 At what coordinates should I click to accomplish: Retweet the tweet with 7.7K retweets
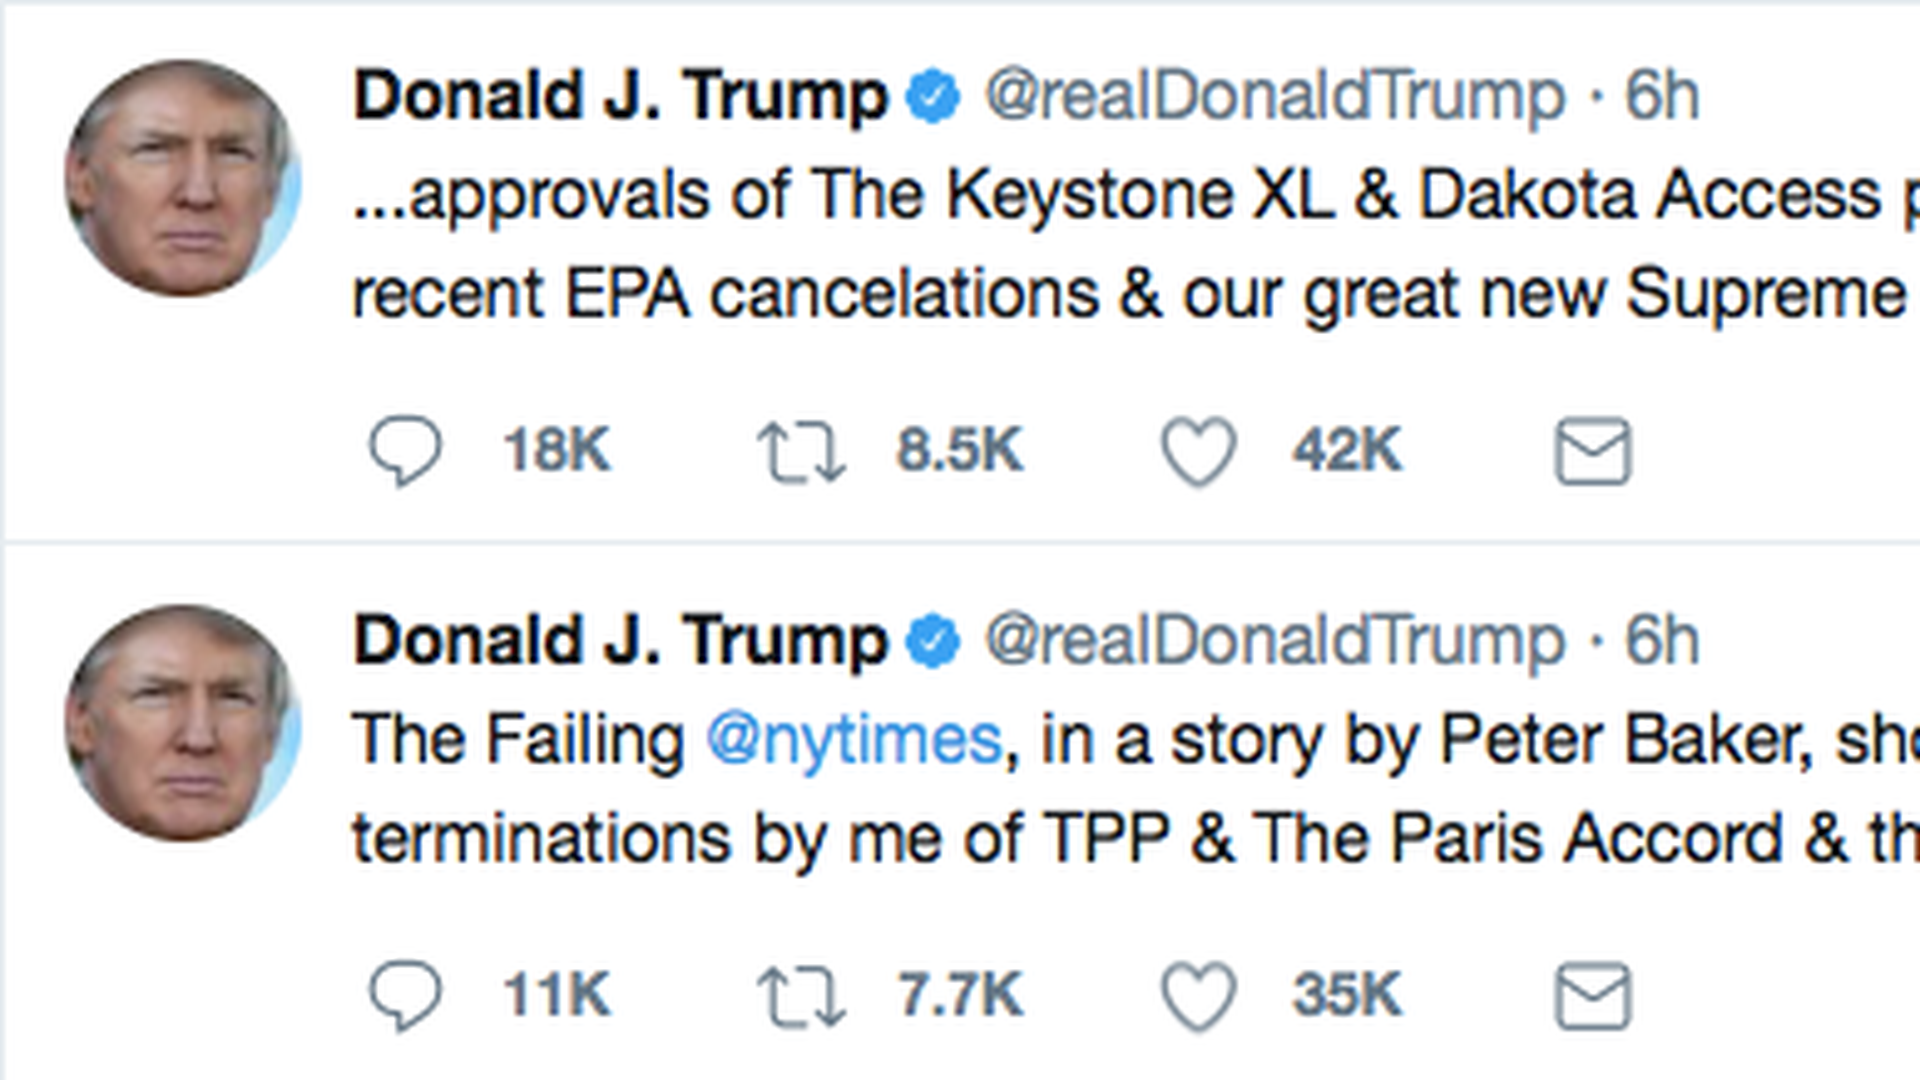tap(801, 996)
